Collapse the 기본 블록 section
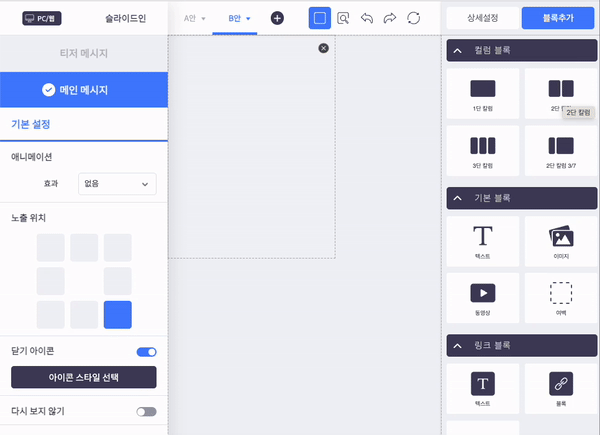Viewport: 600px width, 435px height. 456,198
